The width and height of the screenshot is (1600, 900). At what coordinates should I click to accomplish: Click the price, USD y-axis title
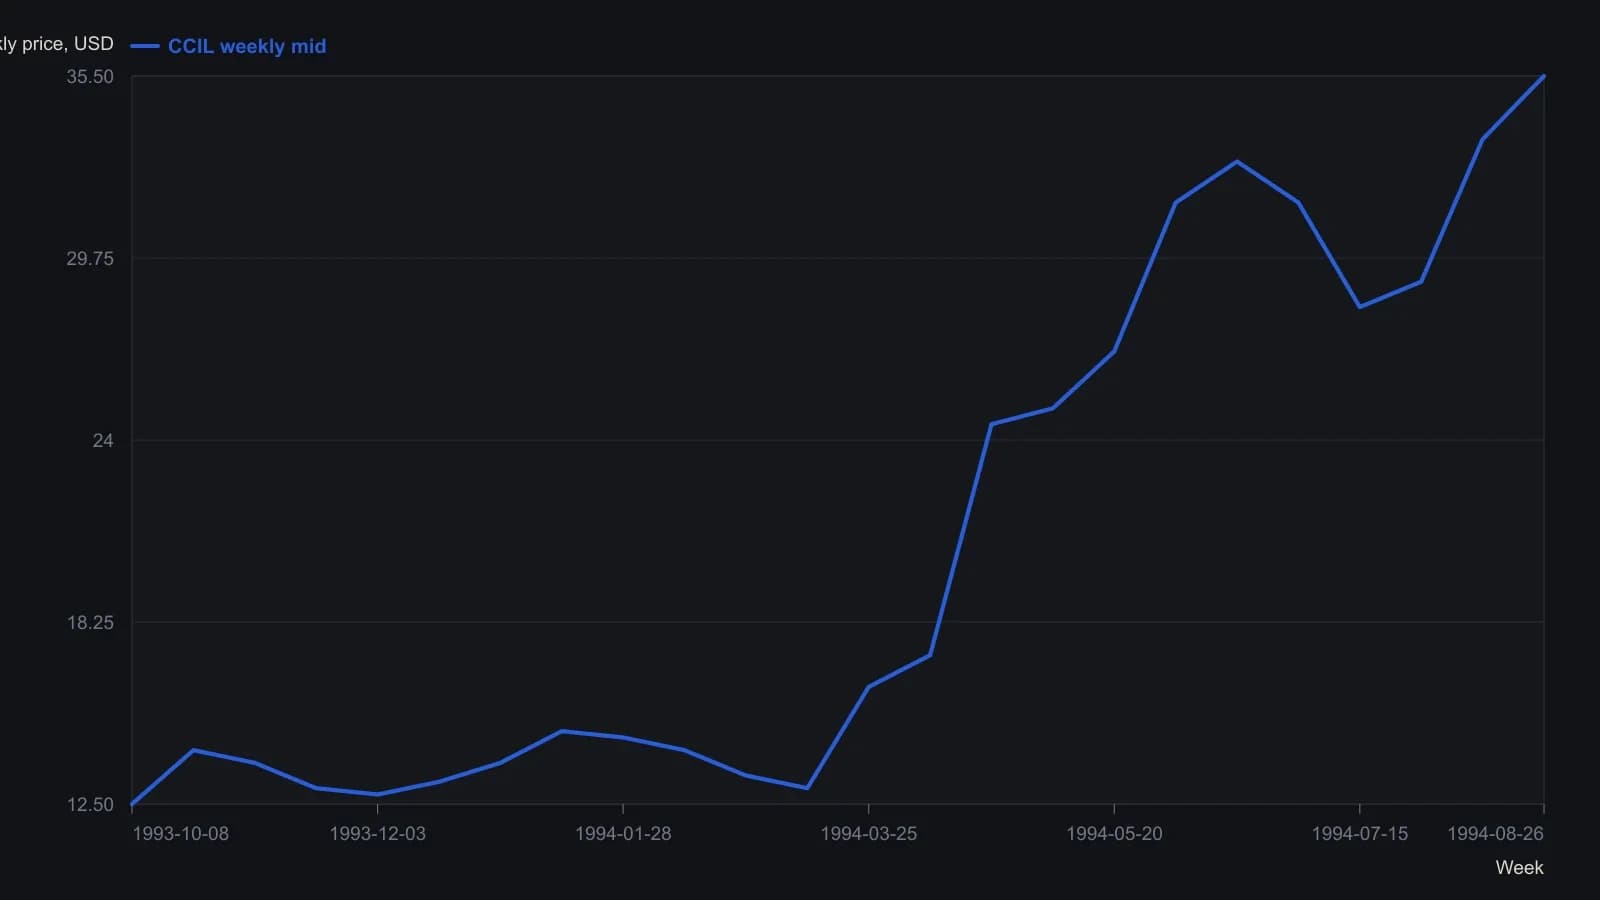tap(57, 44)
